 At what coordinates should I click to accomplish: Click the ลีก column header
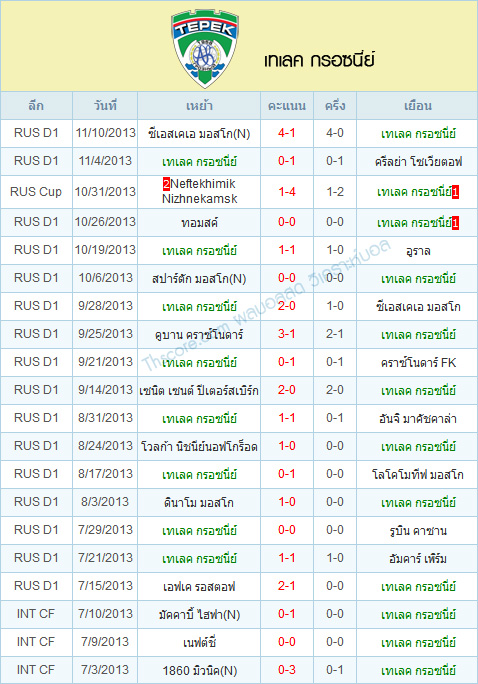tap(36, 106)
